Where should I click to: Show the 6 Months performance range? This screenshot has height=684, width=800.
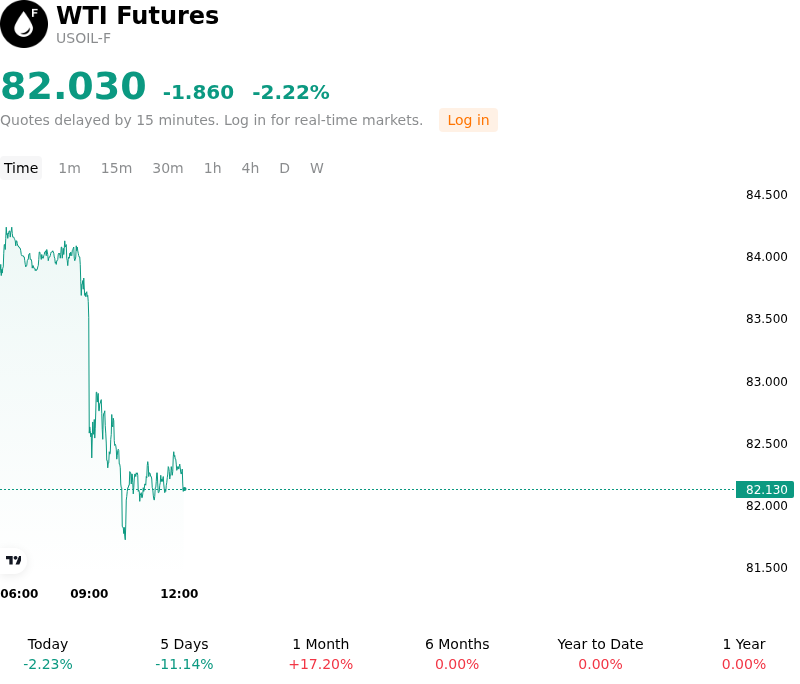click(x=457, y=654)
